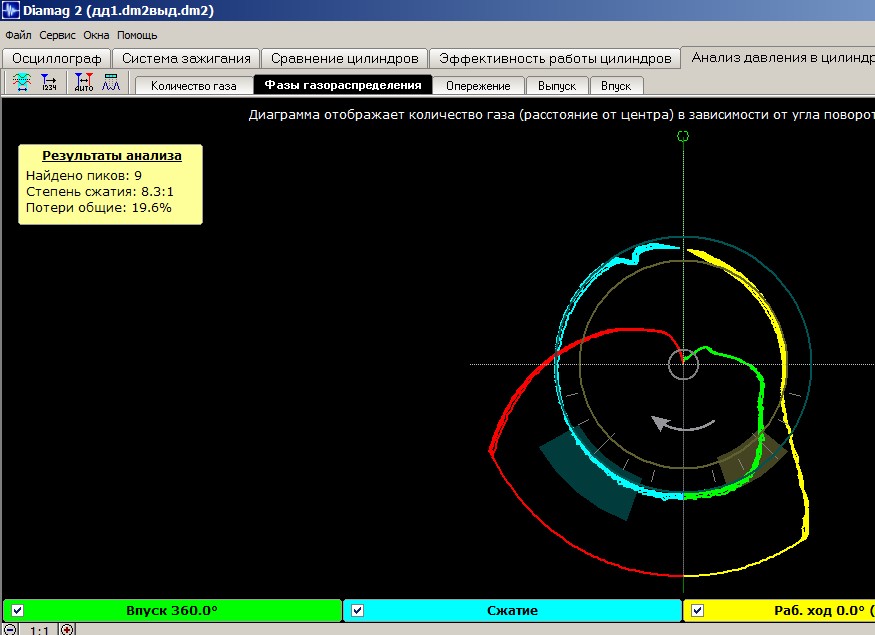Open the Впуск subtab
The height and width of the screenshot is (635, 875).
(616, 86)
